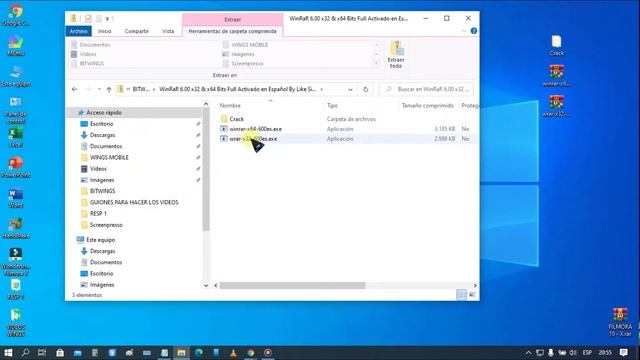Open notifications action center
Image resolution: width=640 pixels, height=360 pixels.
623,353
